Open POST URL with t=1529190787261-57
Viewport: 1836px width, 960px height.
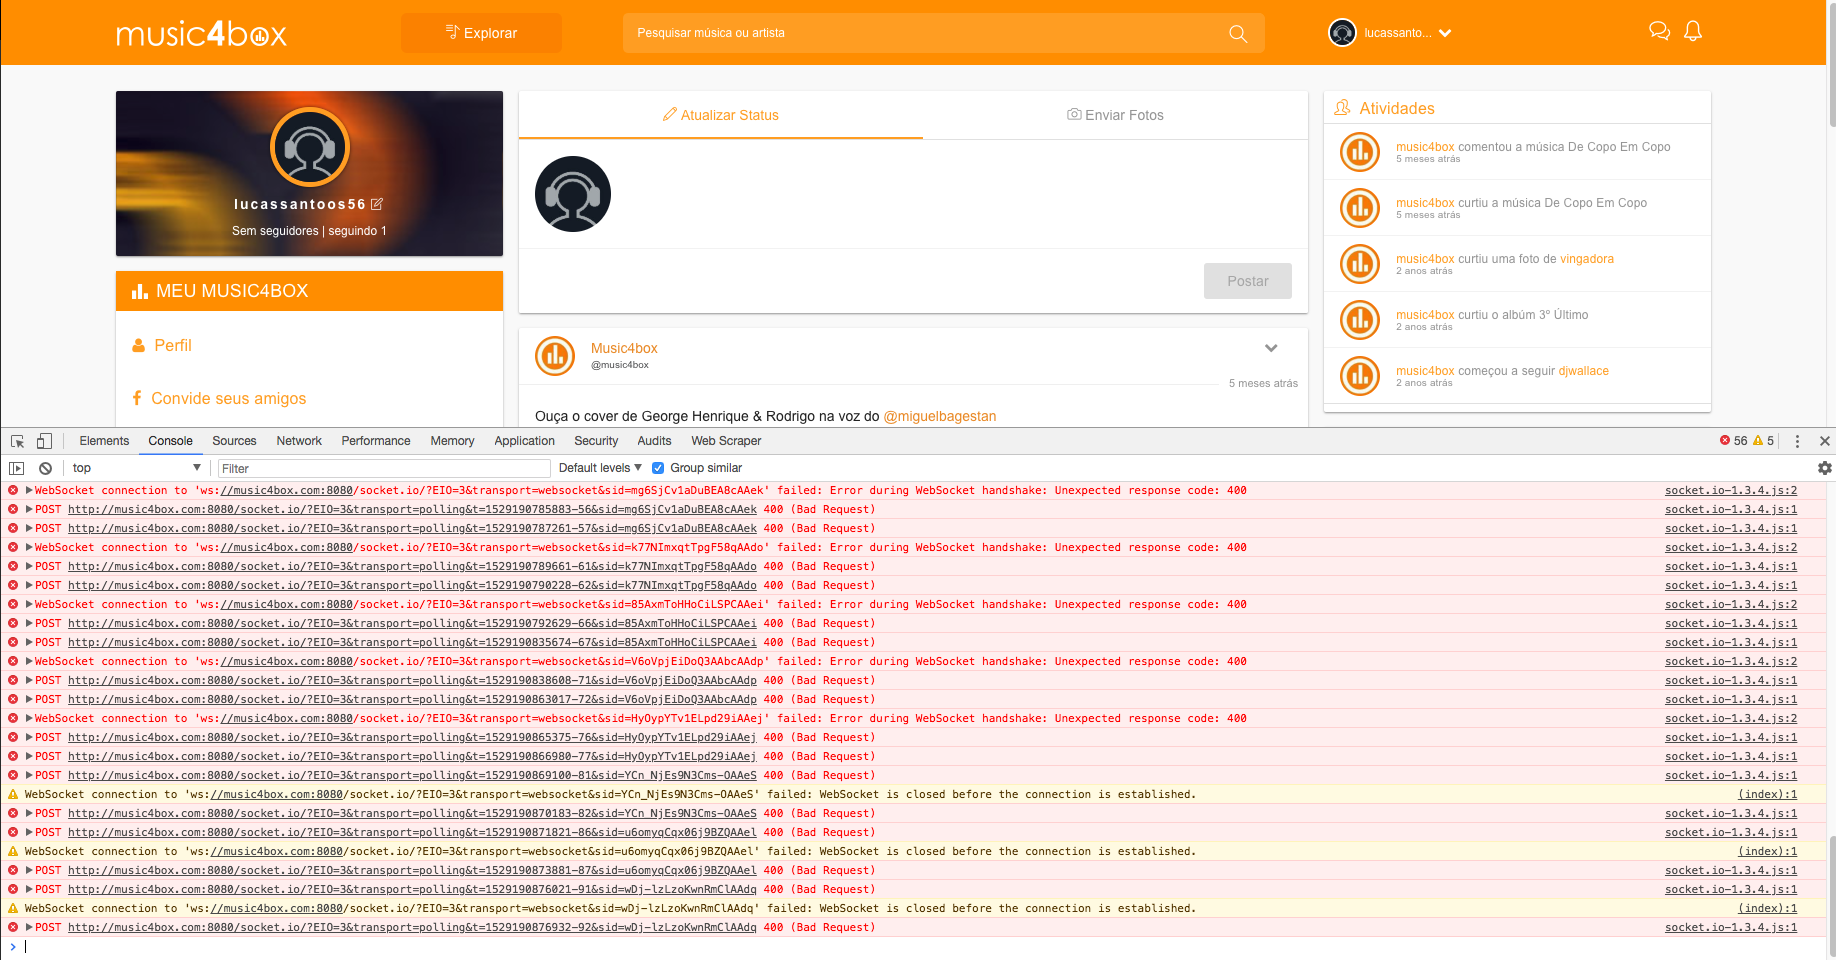point(412,528)
